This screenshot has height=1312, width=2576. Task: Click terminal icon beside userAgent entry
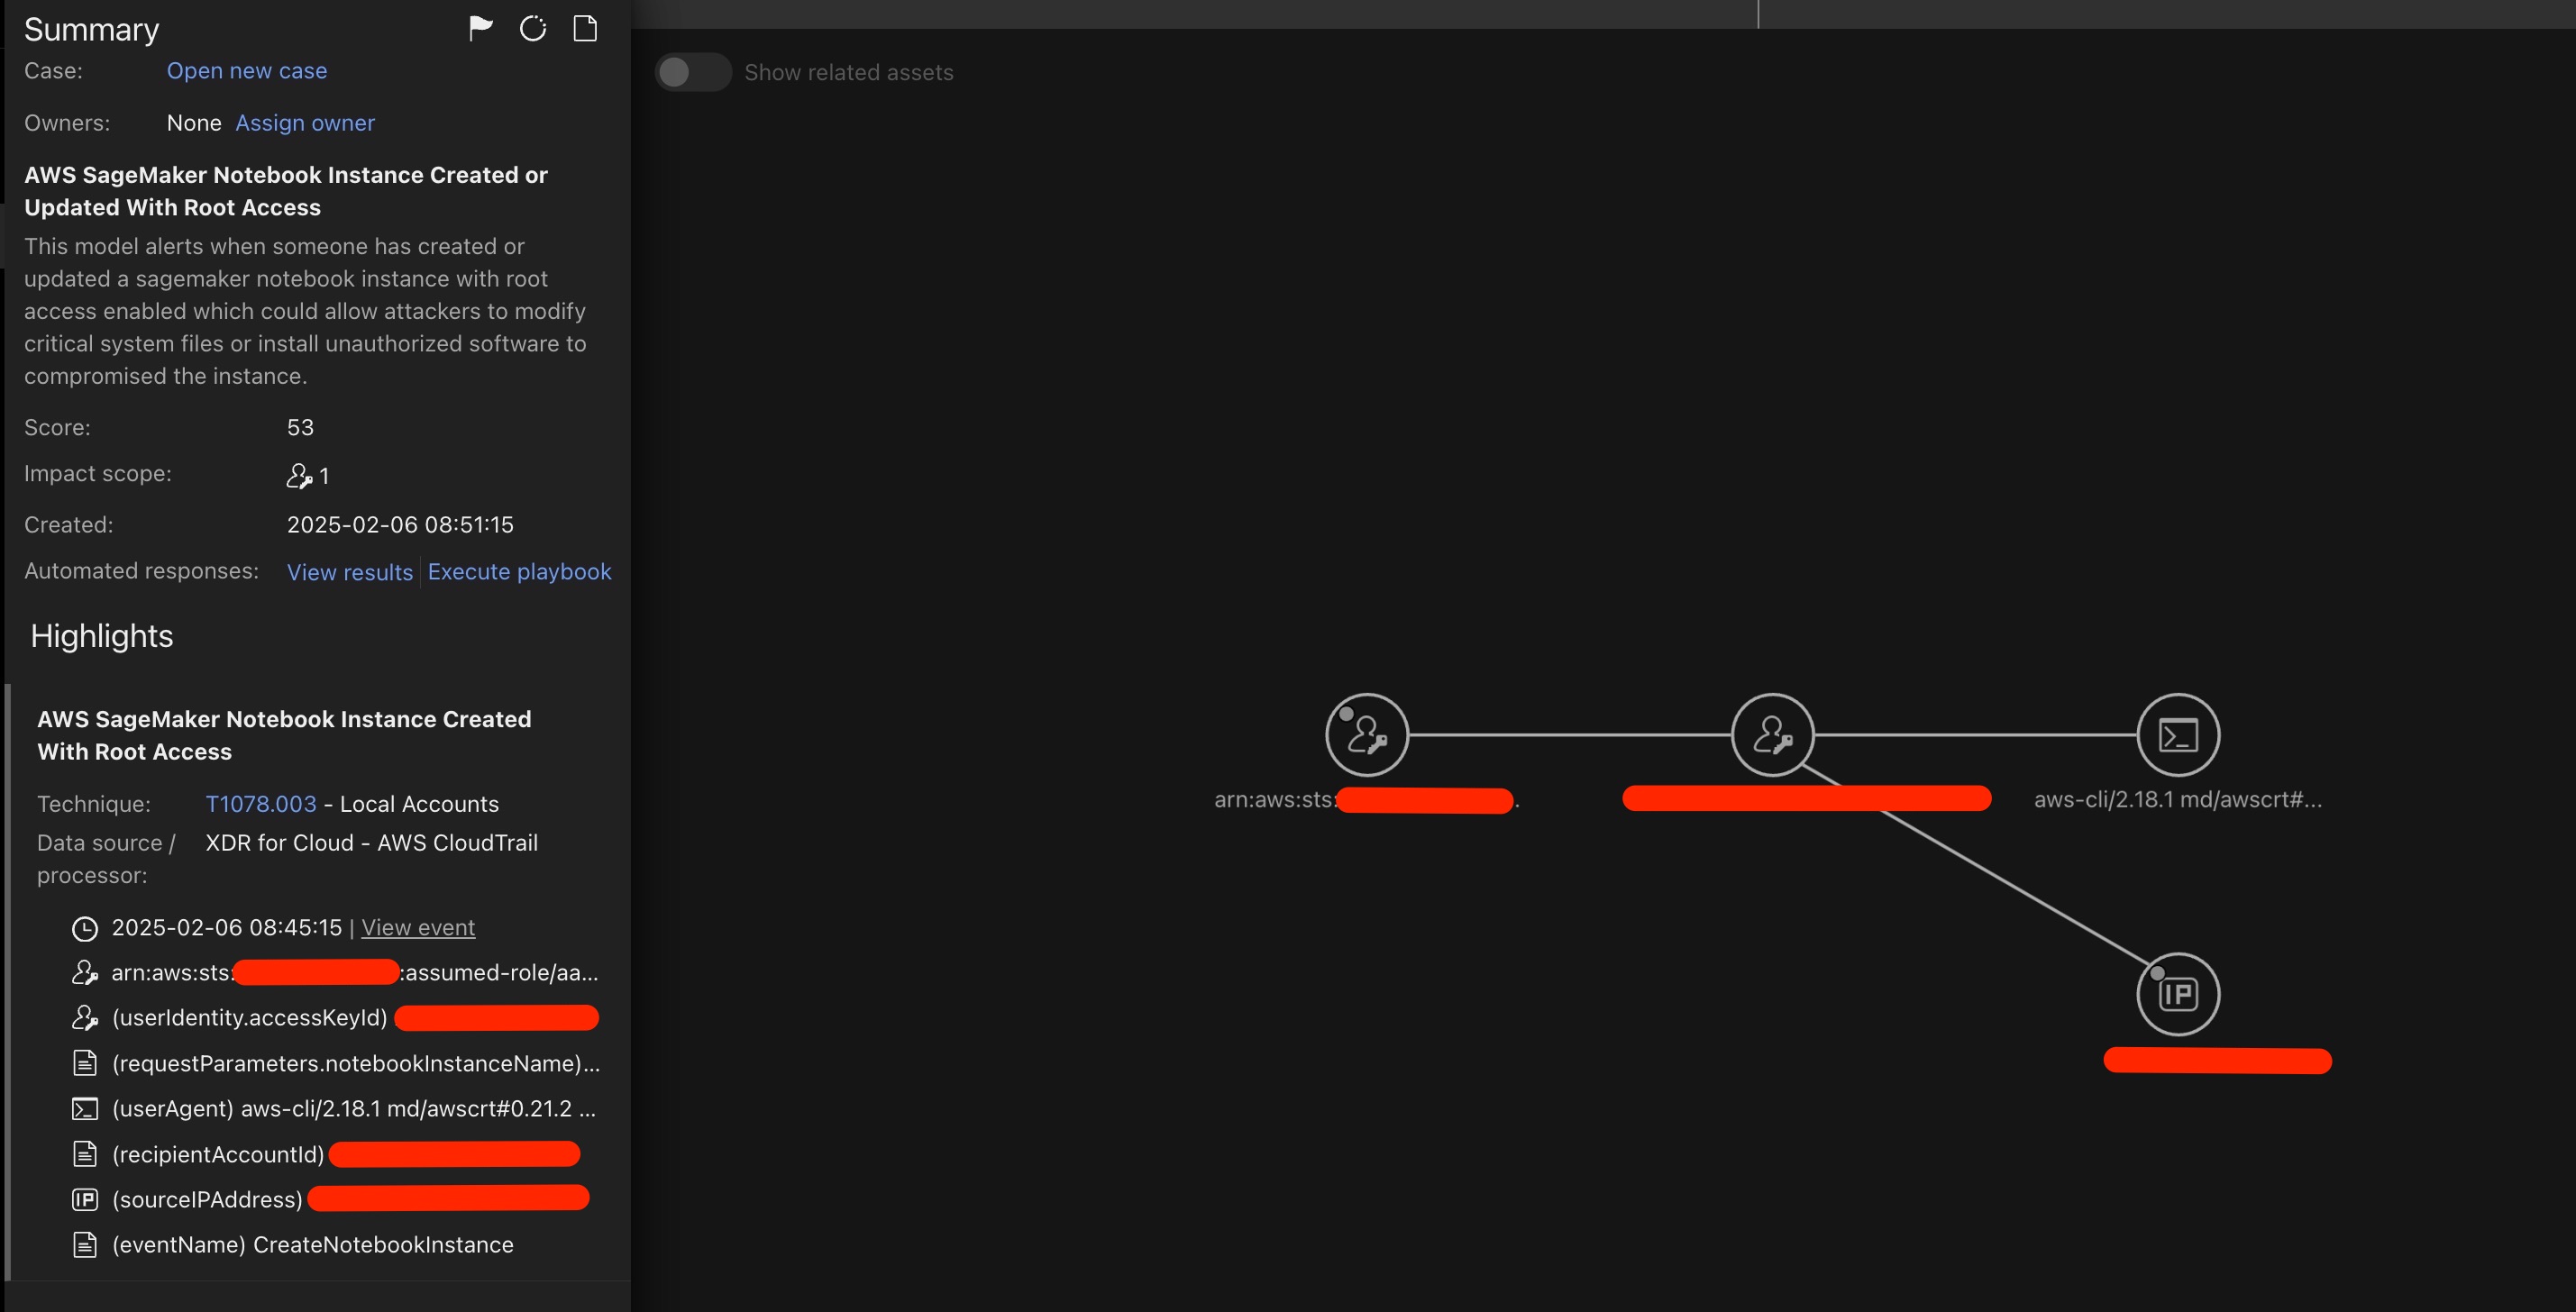point(85,1109)
